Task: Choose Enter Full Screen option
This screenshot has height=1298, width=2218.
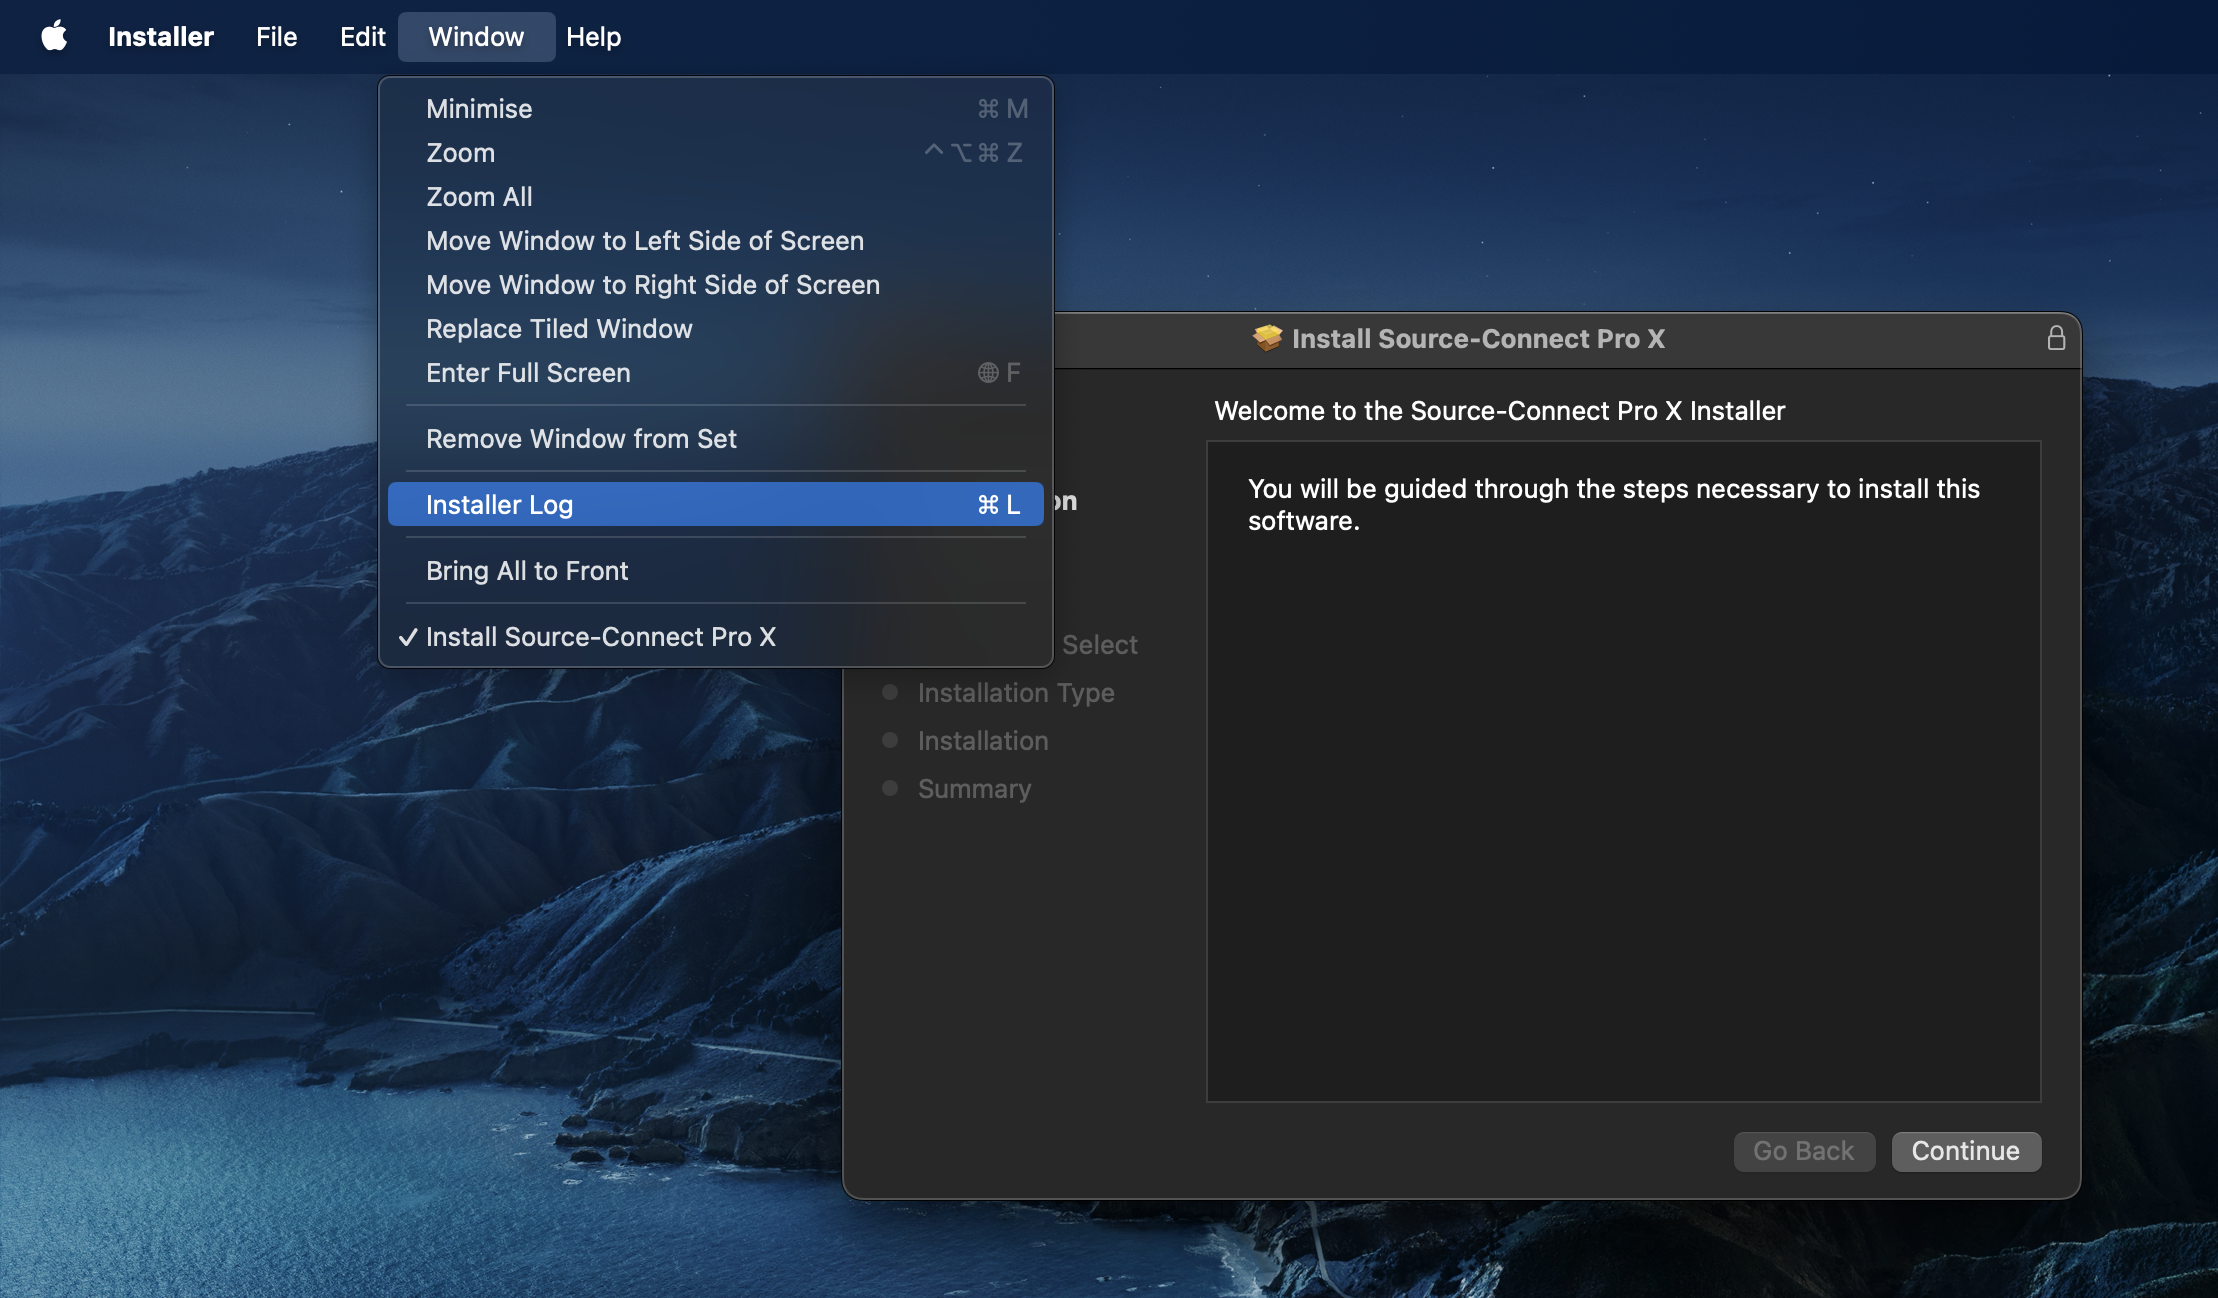Action: [x=715, y=372]
